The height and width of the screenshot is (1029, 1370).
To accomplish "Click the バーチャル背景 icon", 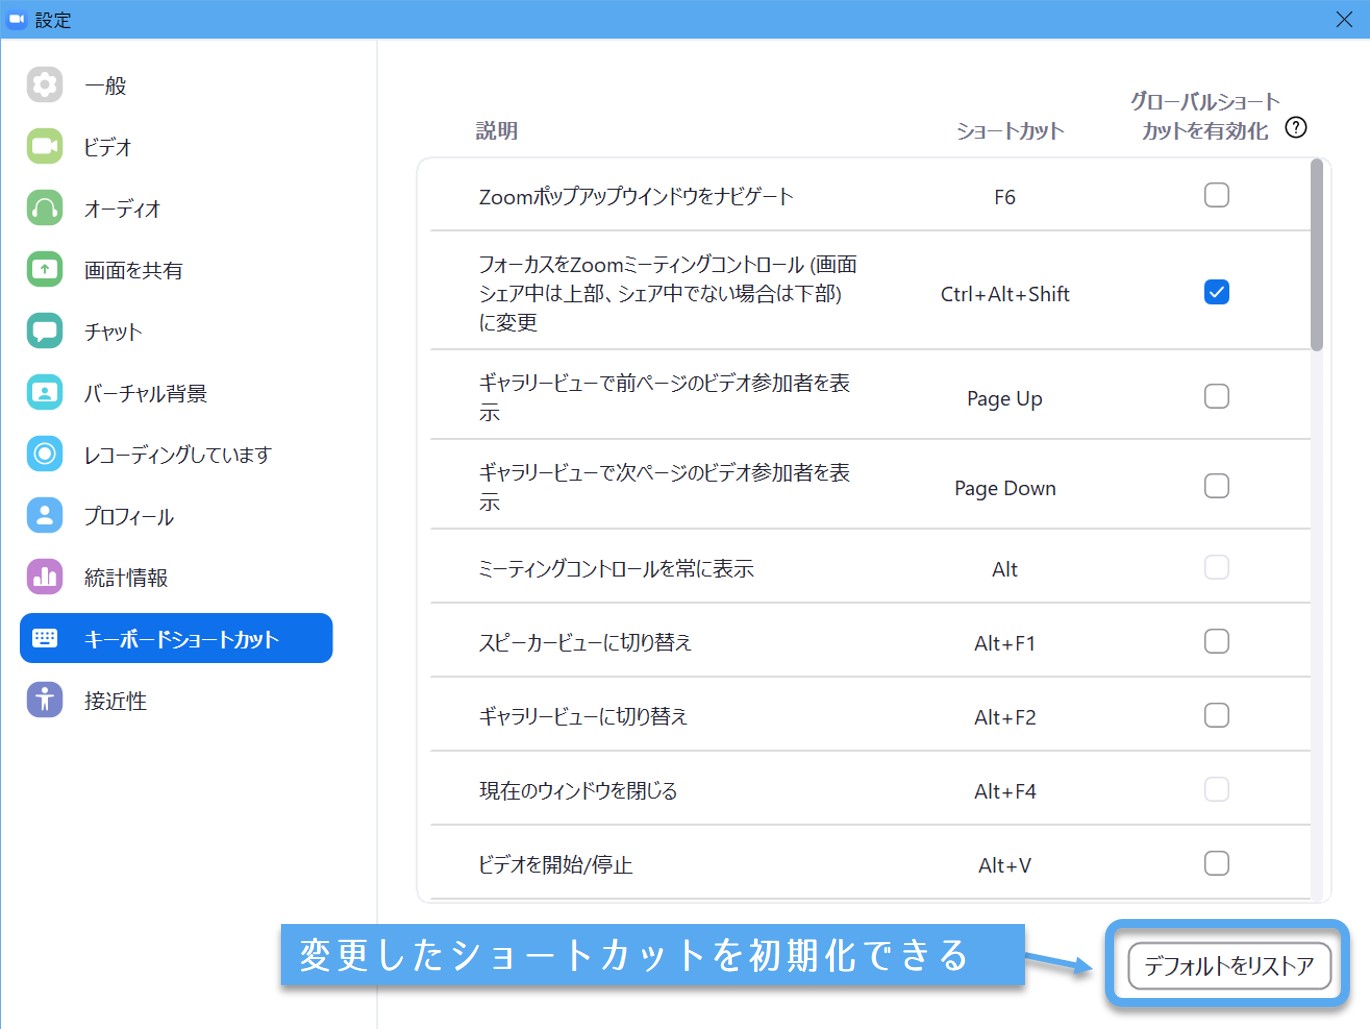I will [x=45, y=392].
